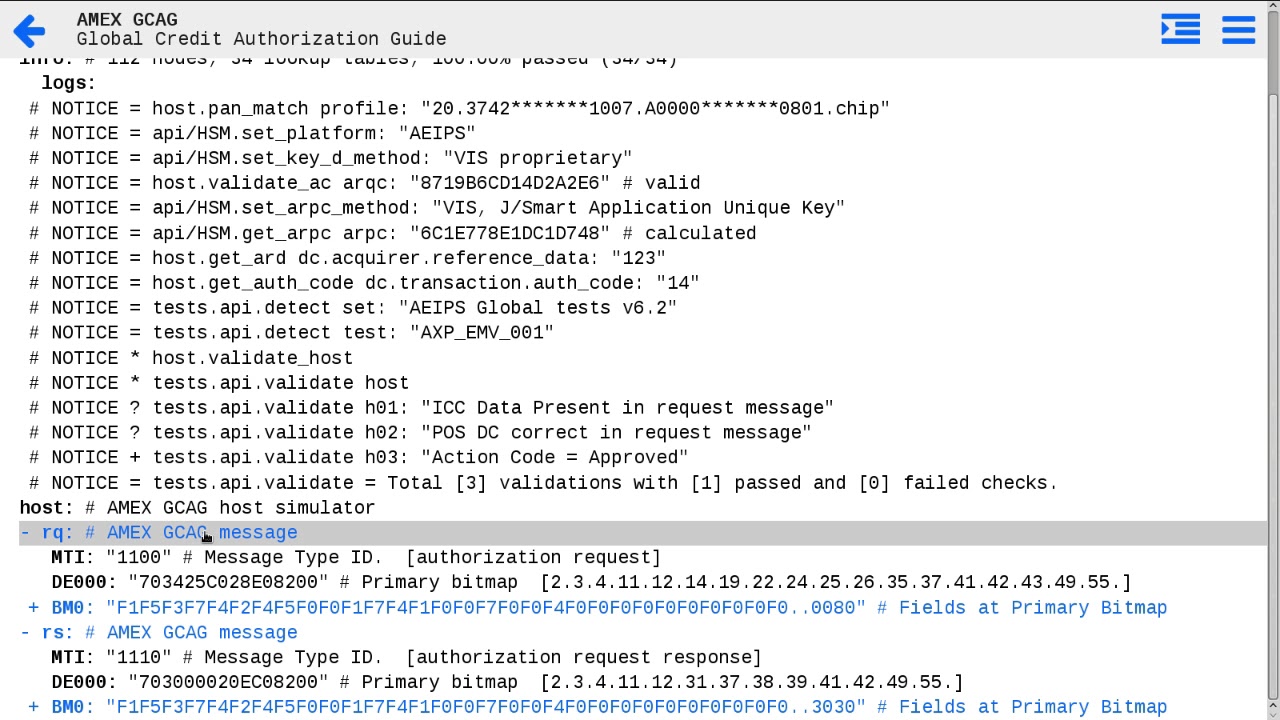Click the host.validate_ac arqc log line
The image size is (1280, 720).
point(365,183)
